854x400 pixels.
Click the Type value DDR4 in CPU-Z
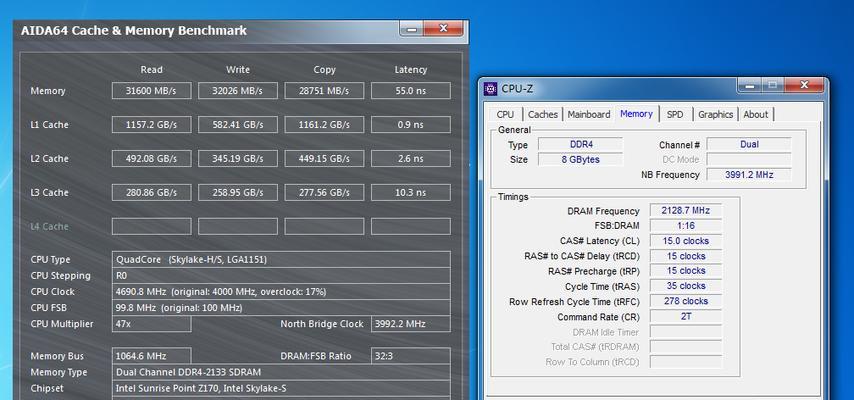tap(580, 144)
